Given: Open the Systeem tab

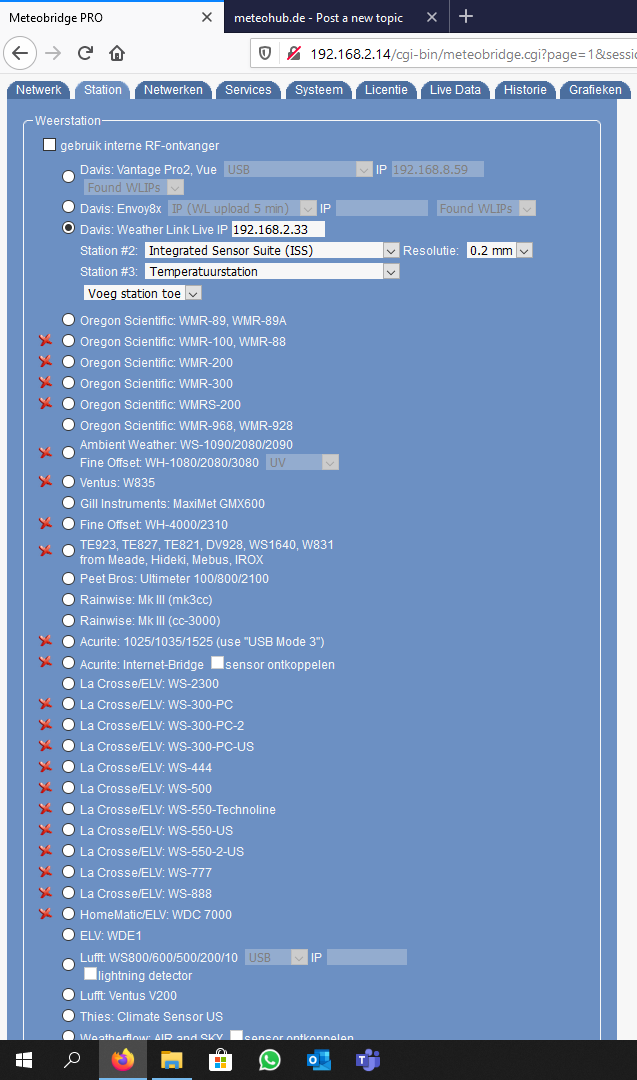Looking at the screenshot, I should pyautogui.click(x=319, y=90).
